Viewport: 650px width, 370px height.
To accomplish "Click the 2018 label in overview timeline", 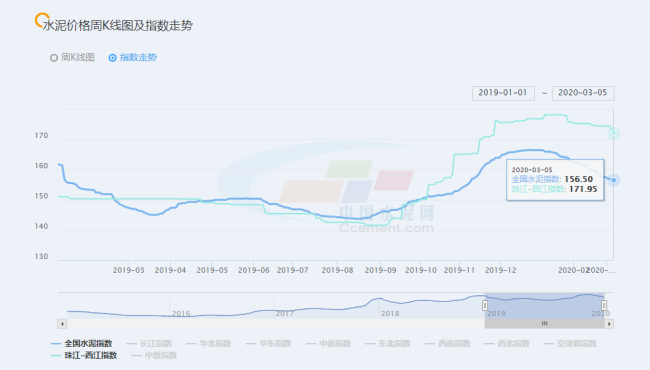I will [x=390, y=314].
